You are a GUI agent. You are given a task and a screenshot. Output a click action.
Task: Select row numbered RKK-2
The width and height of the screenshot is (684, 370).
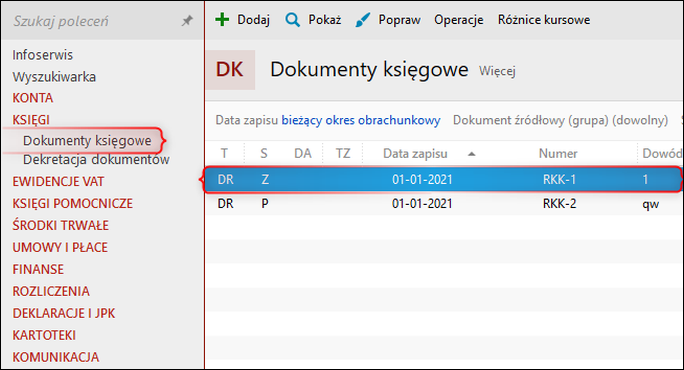pos(444,204)
